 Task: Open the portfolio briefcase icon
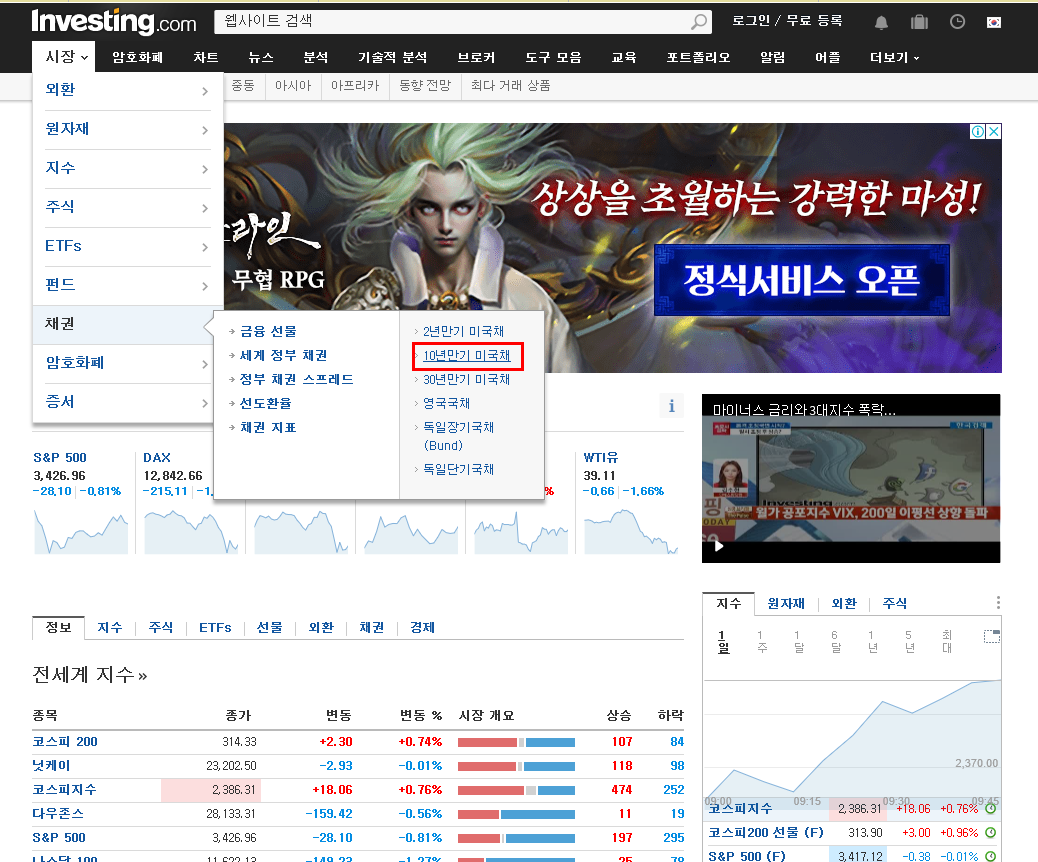[x=920, y=22]
